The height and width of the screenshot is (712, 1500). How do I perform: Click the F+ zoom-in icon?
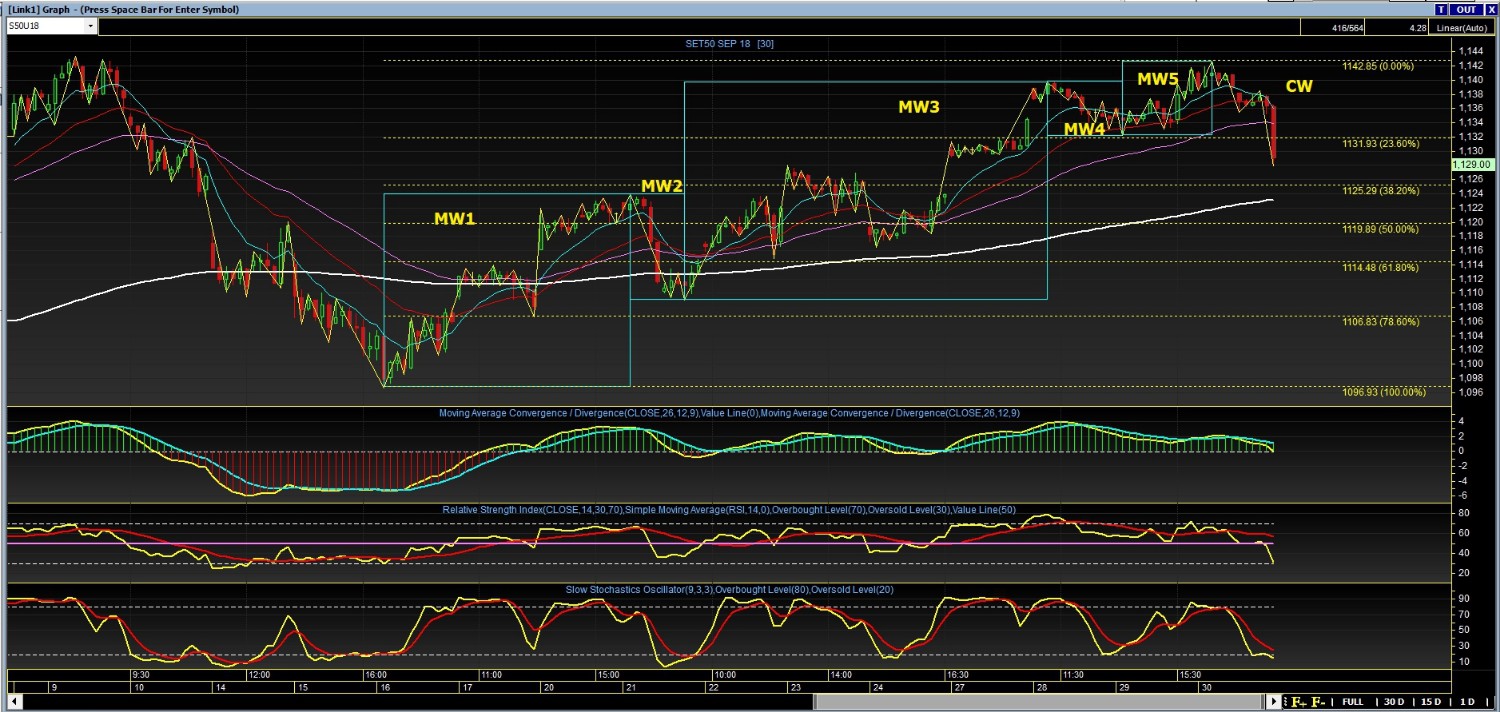(1299, 702)
